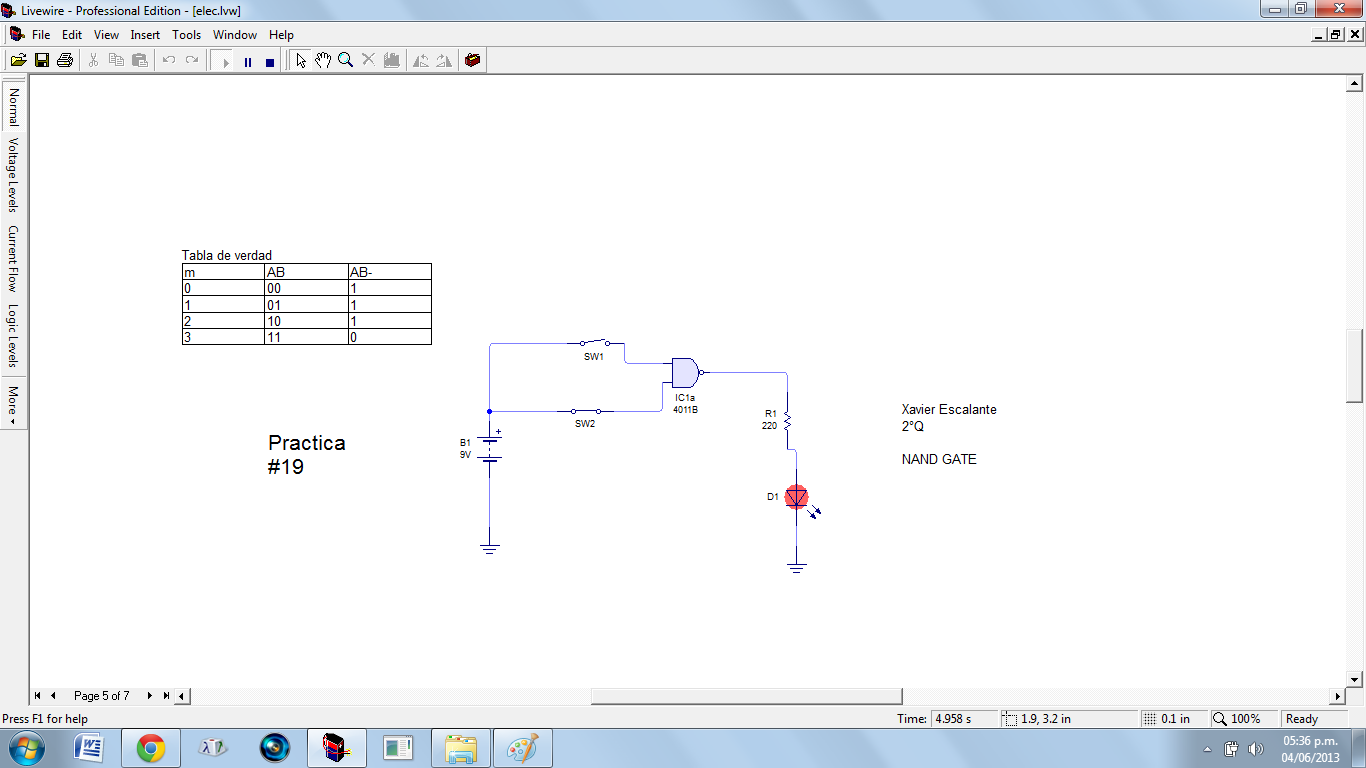The height and width of the screenshot is (768, 1366).
Task: Pause the running simulation
Action: tap(247, 59)
